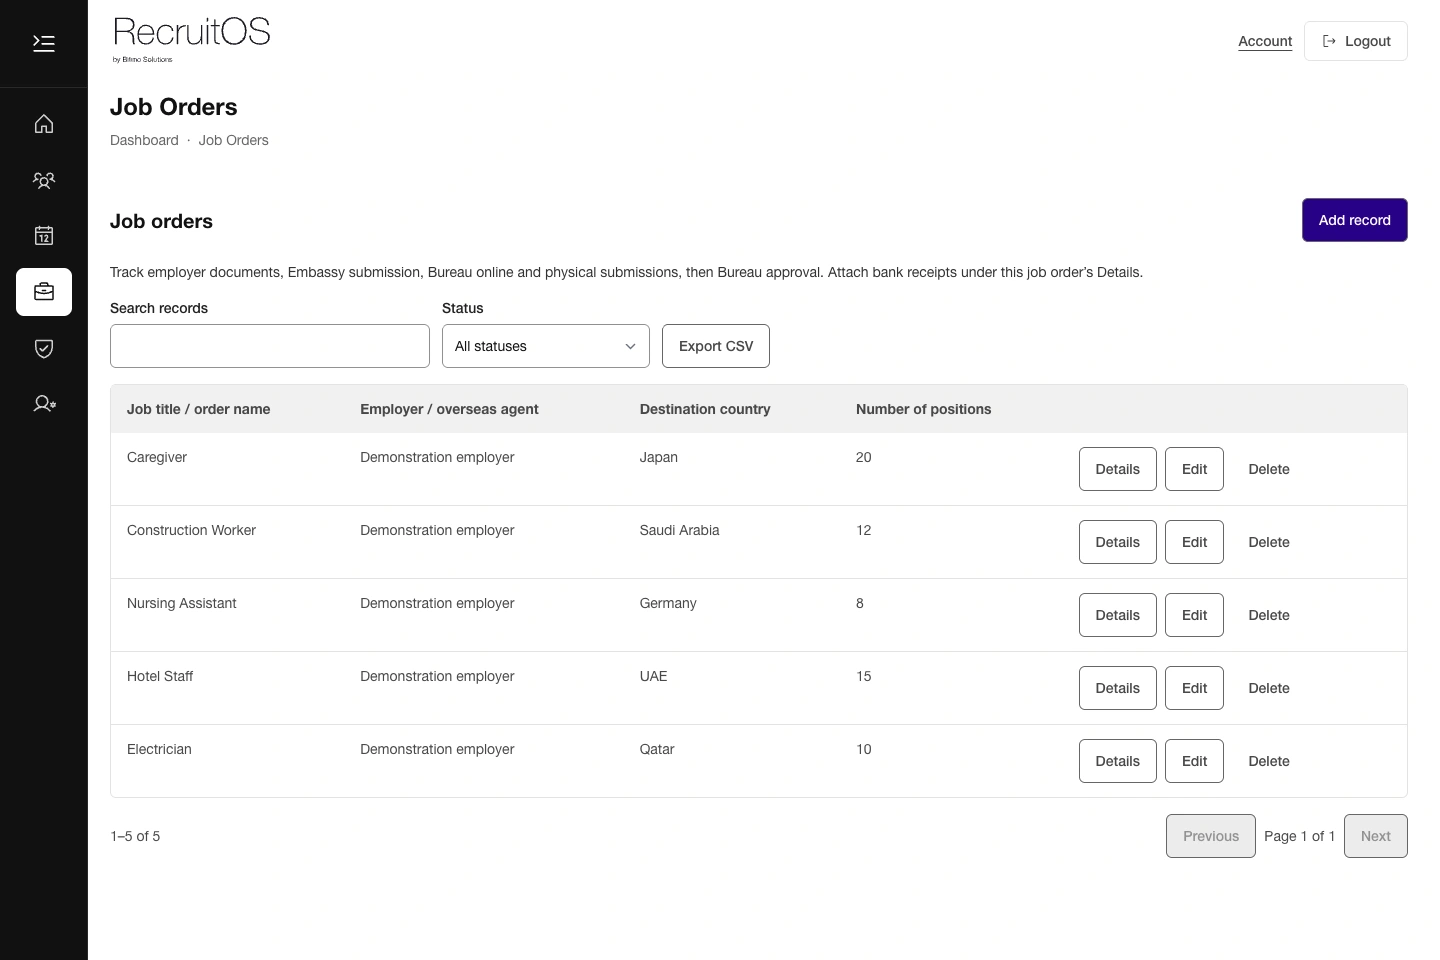Viewport: 1440px width, 960px height.
Task: Open Details for the Caregiver order
Action: 1117,469
